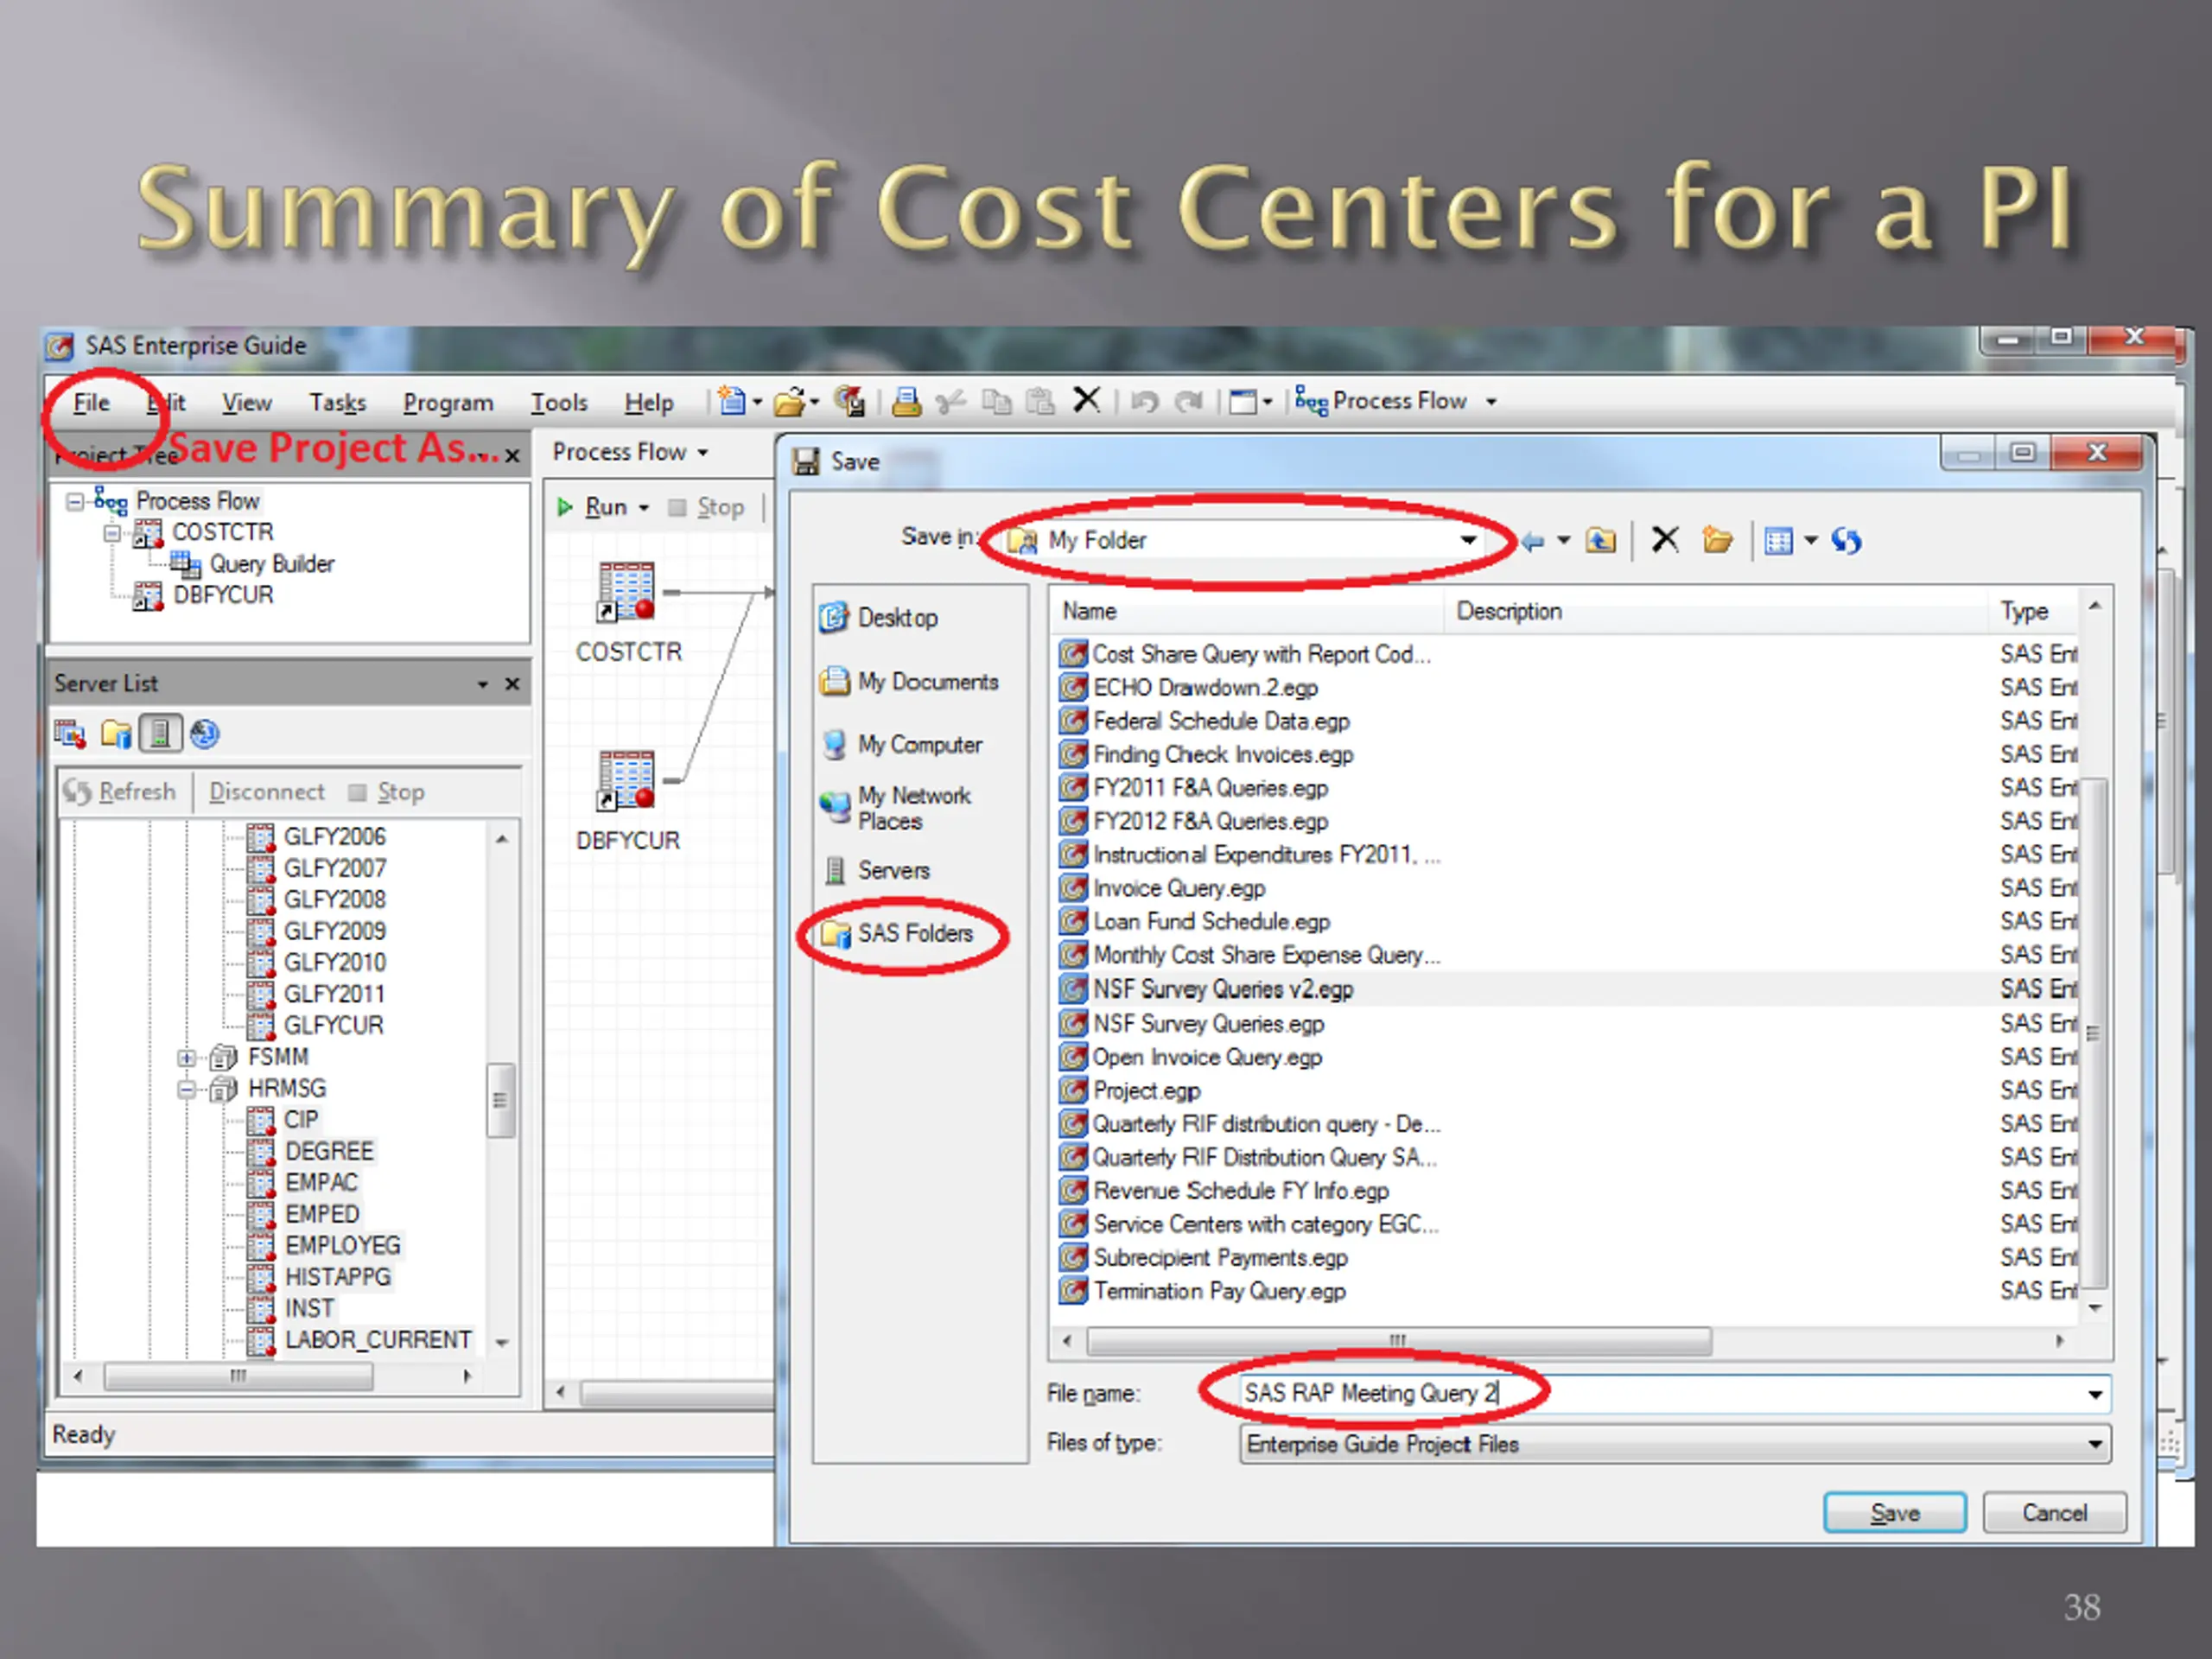
Task: Click the Delete X icon in the main toolbar
Action: [x=1086, y=401]
